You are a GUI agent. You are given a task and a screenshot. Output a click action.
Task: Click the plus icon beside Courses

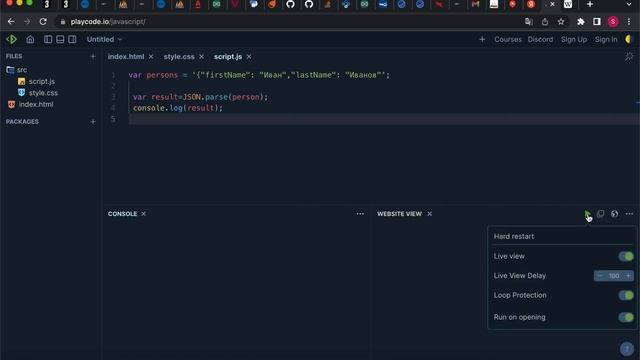482,39
